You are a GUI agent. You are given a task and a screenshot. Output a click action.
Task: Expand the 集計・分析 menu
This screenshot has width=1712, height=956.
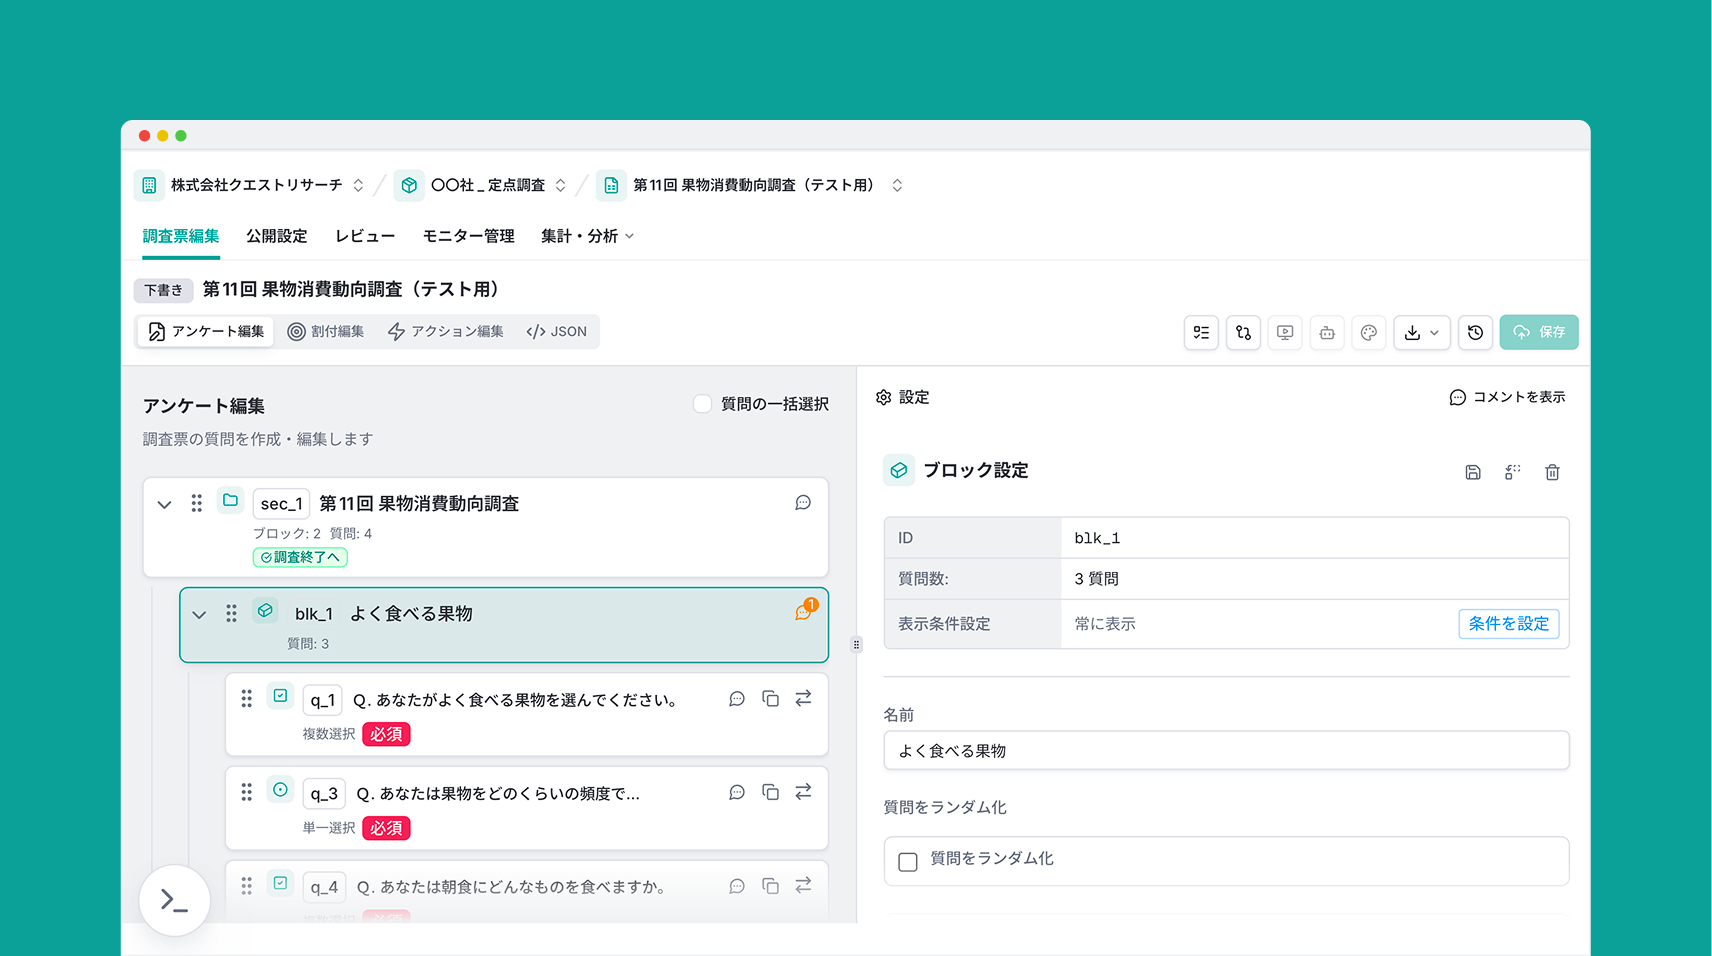point(587,236)
